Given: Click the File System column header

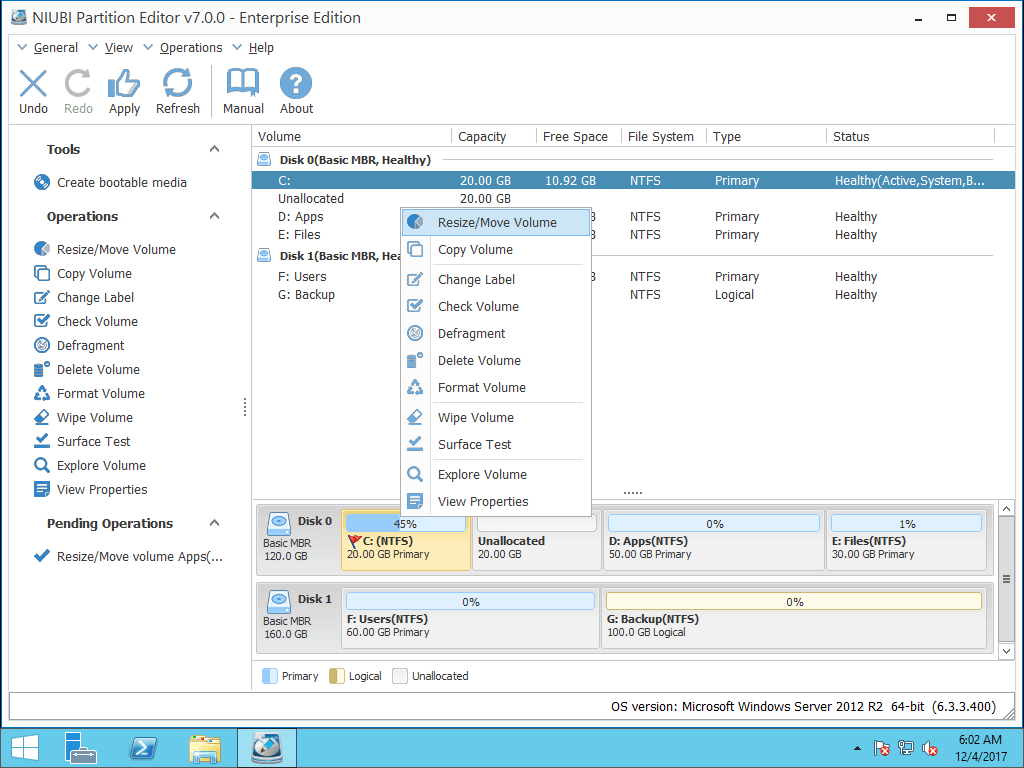Looking at the screenshot, I should tap(663, 136).
